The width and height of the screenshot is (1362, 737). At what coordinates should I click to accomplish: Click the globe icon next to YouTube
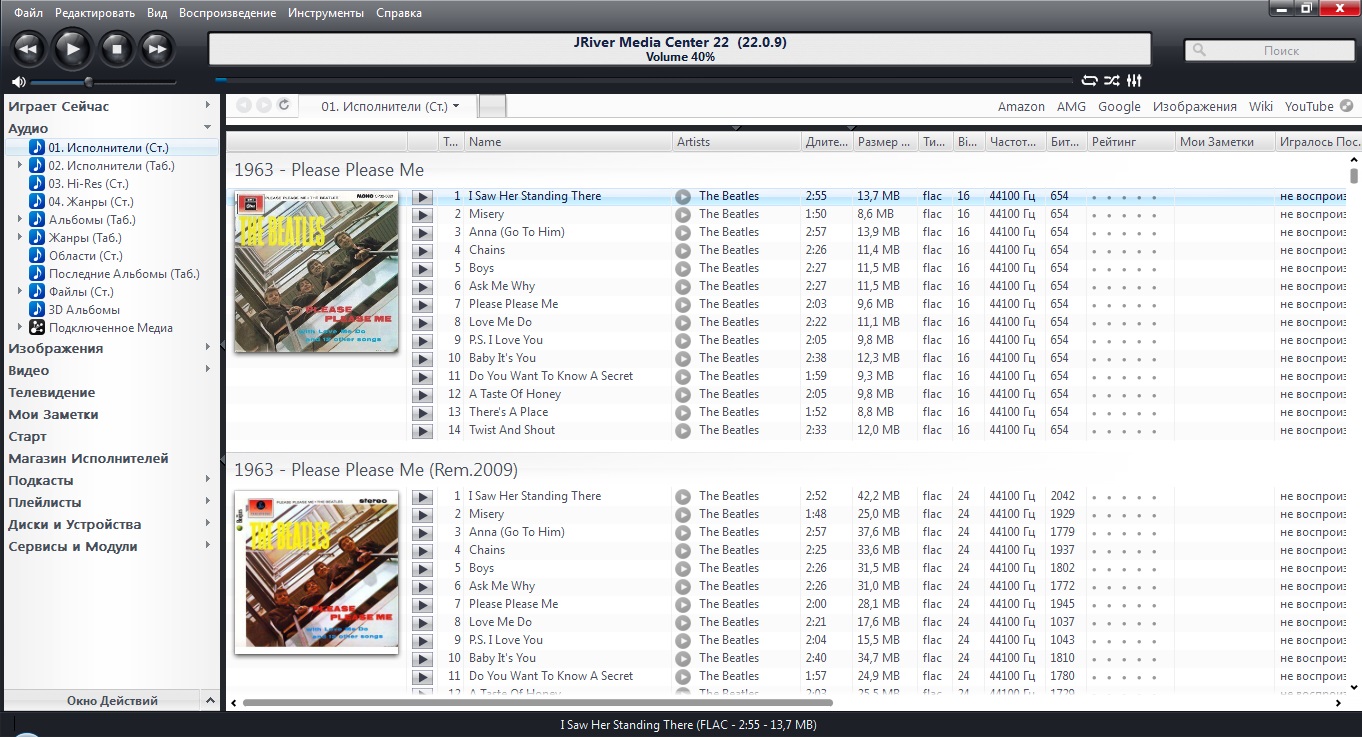point(1346,106)
